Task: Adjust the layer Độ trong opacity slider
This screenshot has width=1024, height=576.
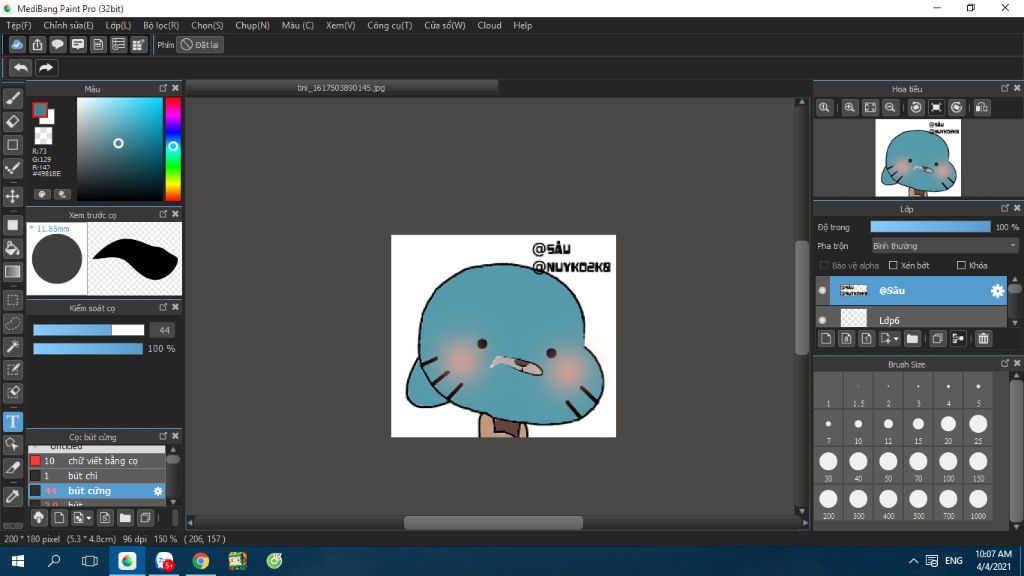Action: coord(930,227)
